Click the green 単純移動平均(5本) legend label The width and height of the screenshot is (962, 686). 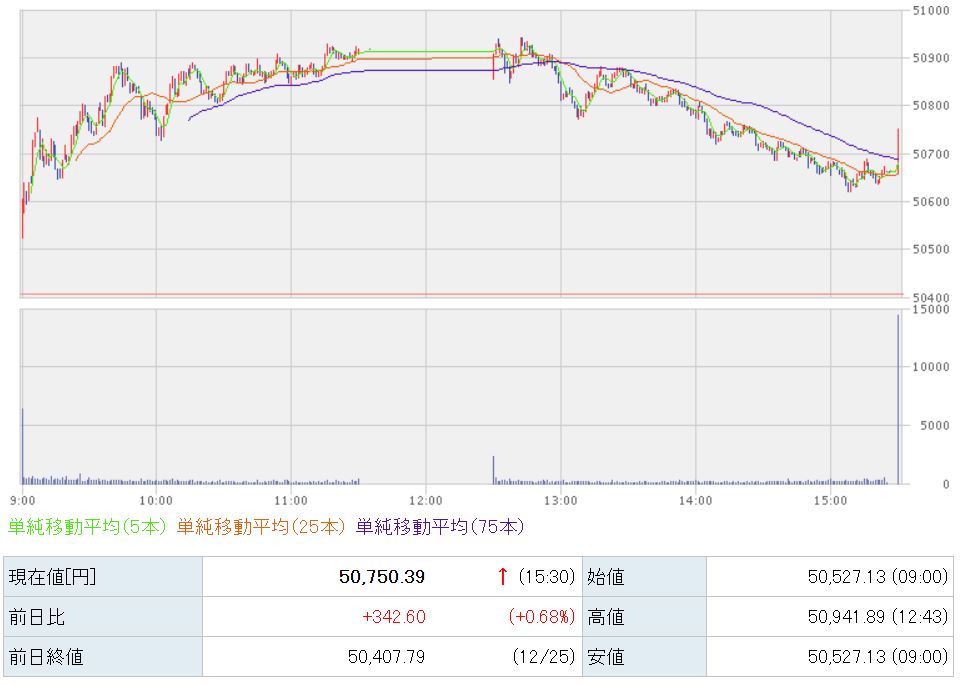pos(88,526)
